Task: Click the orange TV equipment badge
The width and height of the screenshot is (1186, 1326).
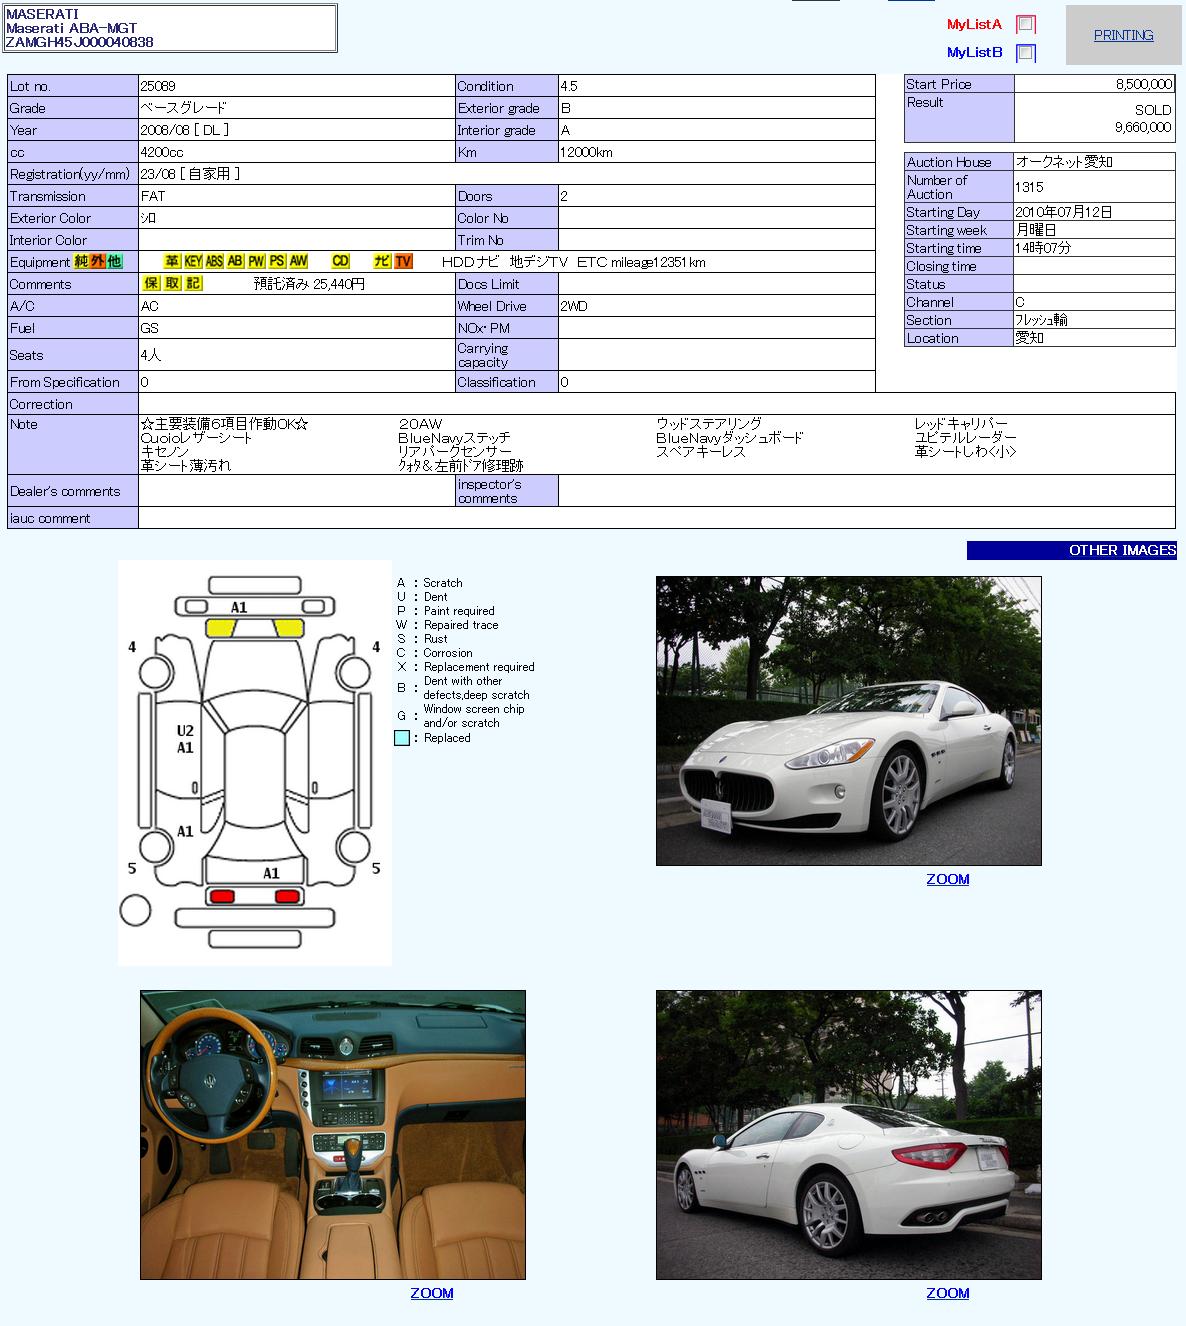Action: click(403, 262)
